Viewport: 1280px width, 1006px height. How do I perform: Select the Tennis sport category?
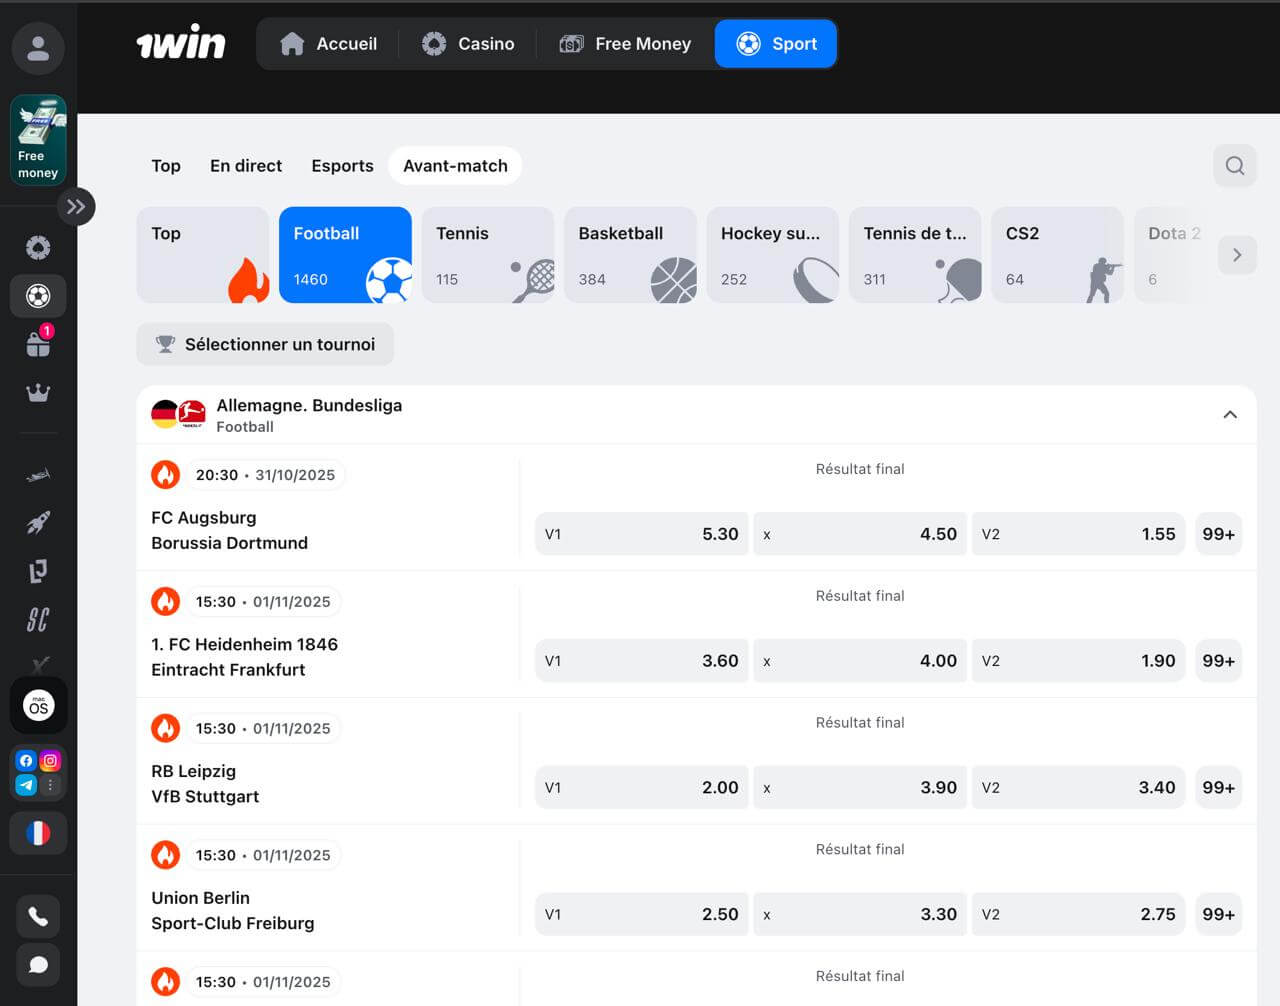click(487, 254)
